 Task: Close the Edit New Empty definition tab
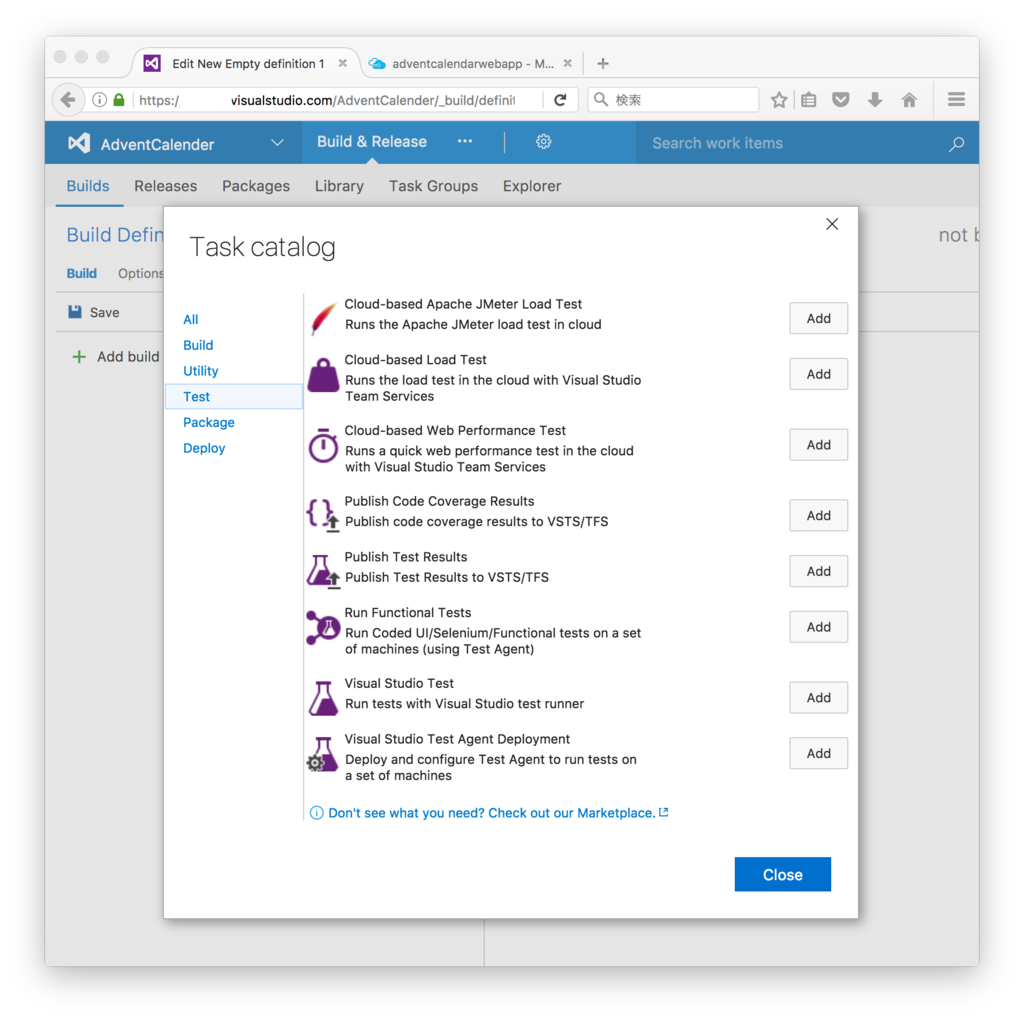342,63
